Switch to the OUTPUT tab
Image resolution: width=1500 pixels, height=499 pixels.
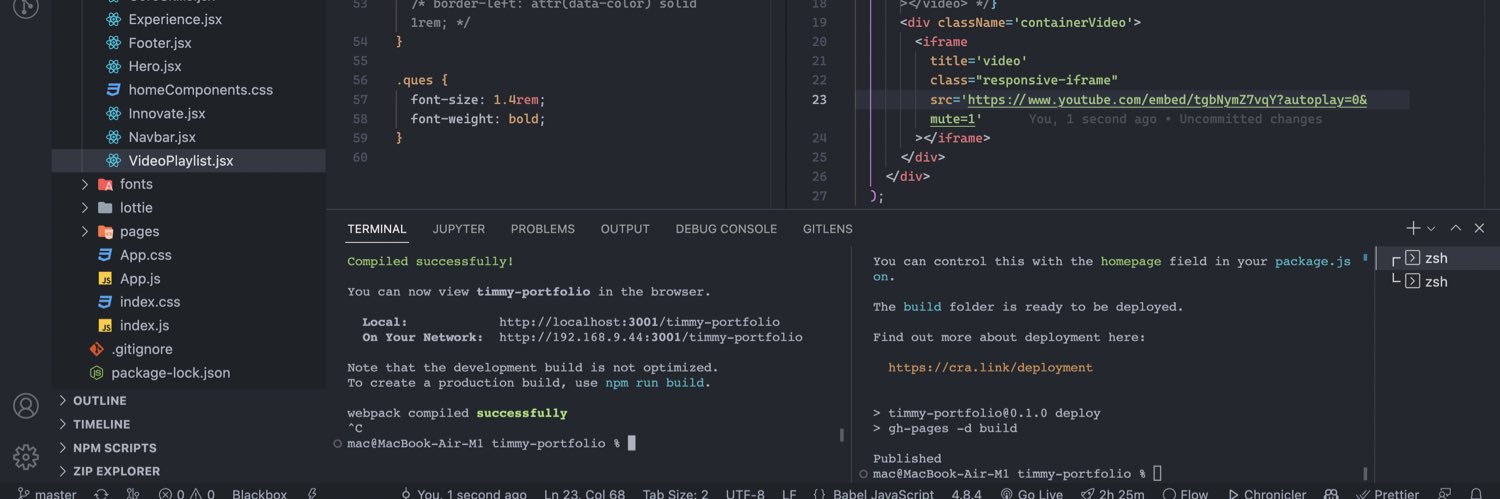pos(625,229)
